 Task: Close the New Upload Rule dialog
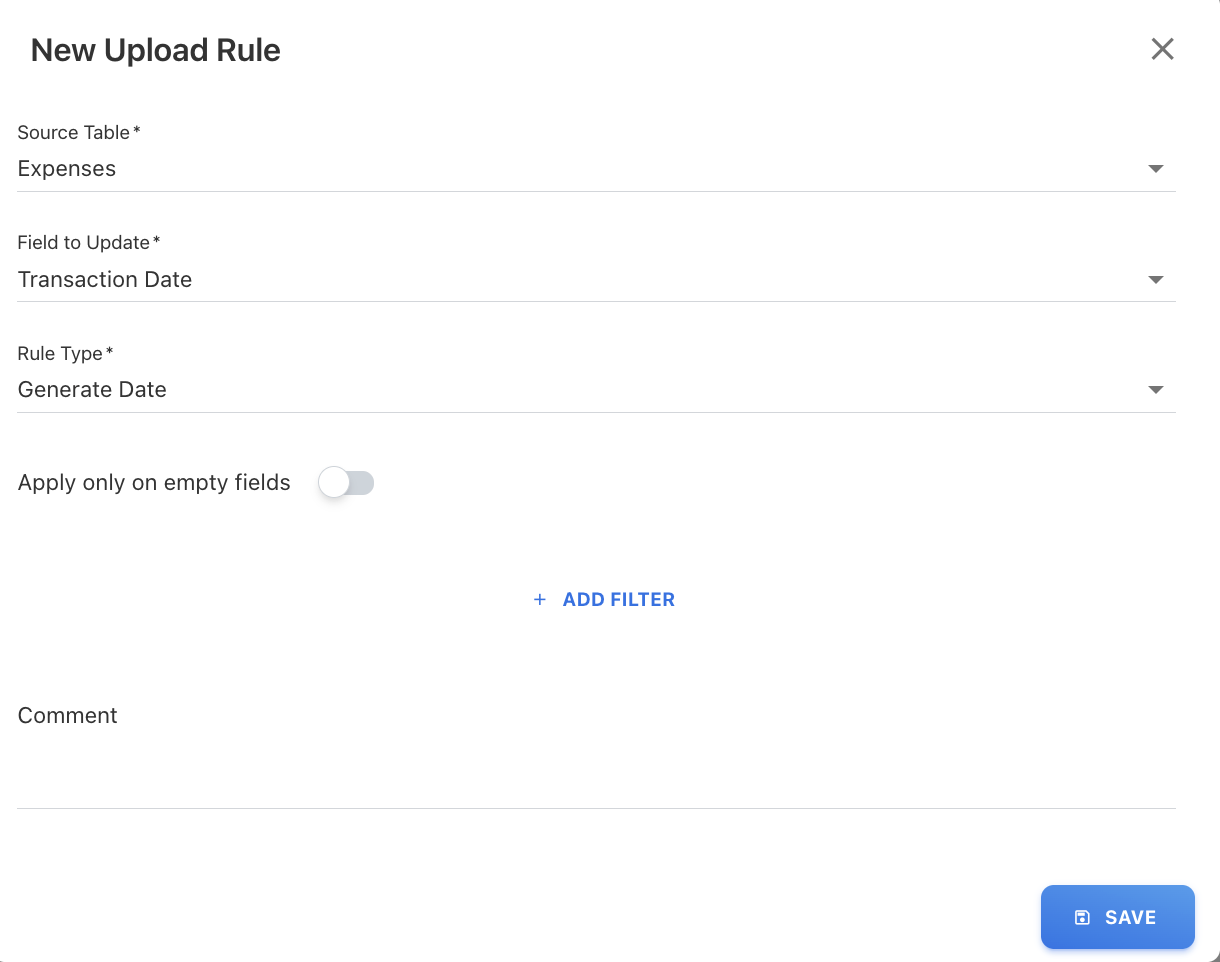pos(1162,49)
